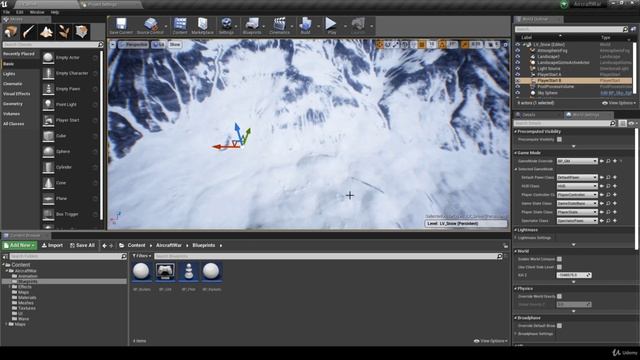Viewport: 640px width, 360px height.
Task: Open the Blueprints toolbar icon
Action: coord(252,24)
